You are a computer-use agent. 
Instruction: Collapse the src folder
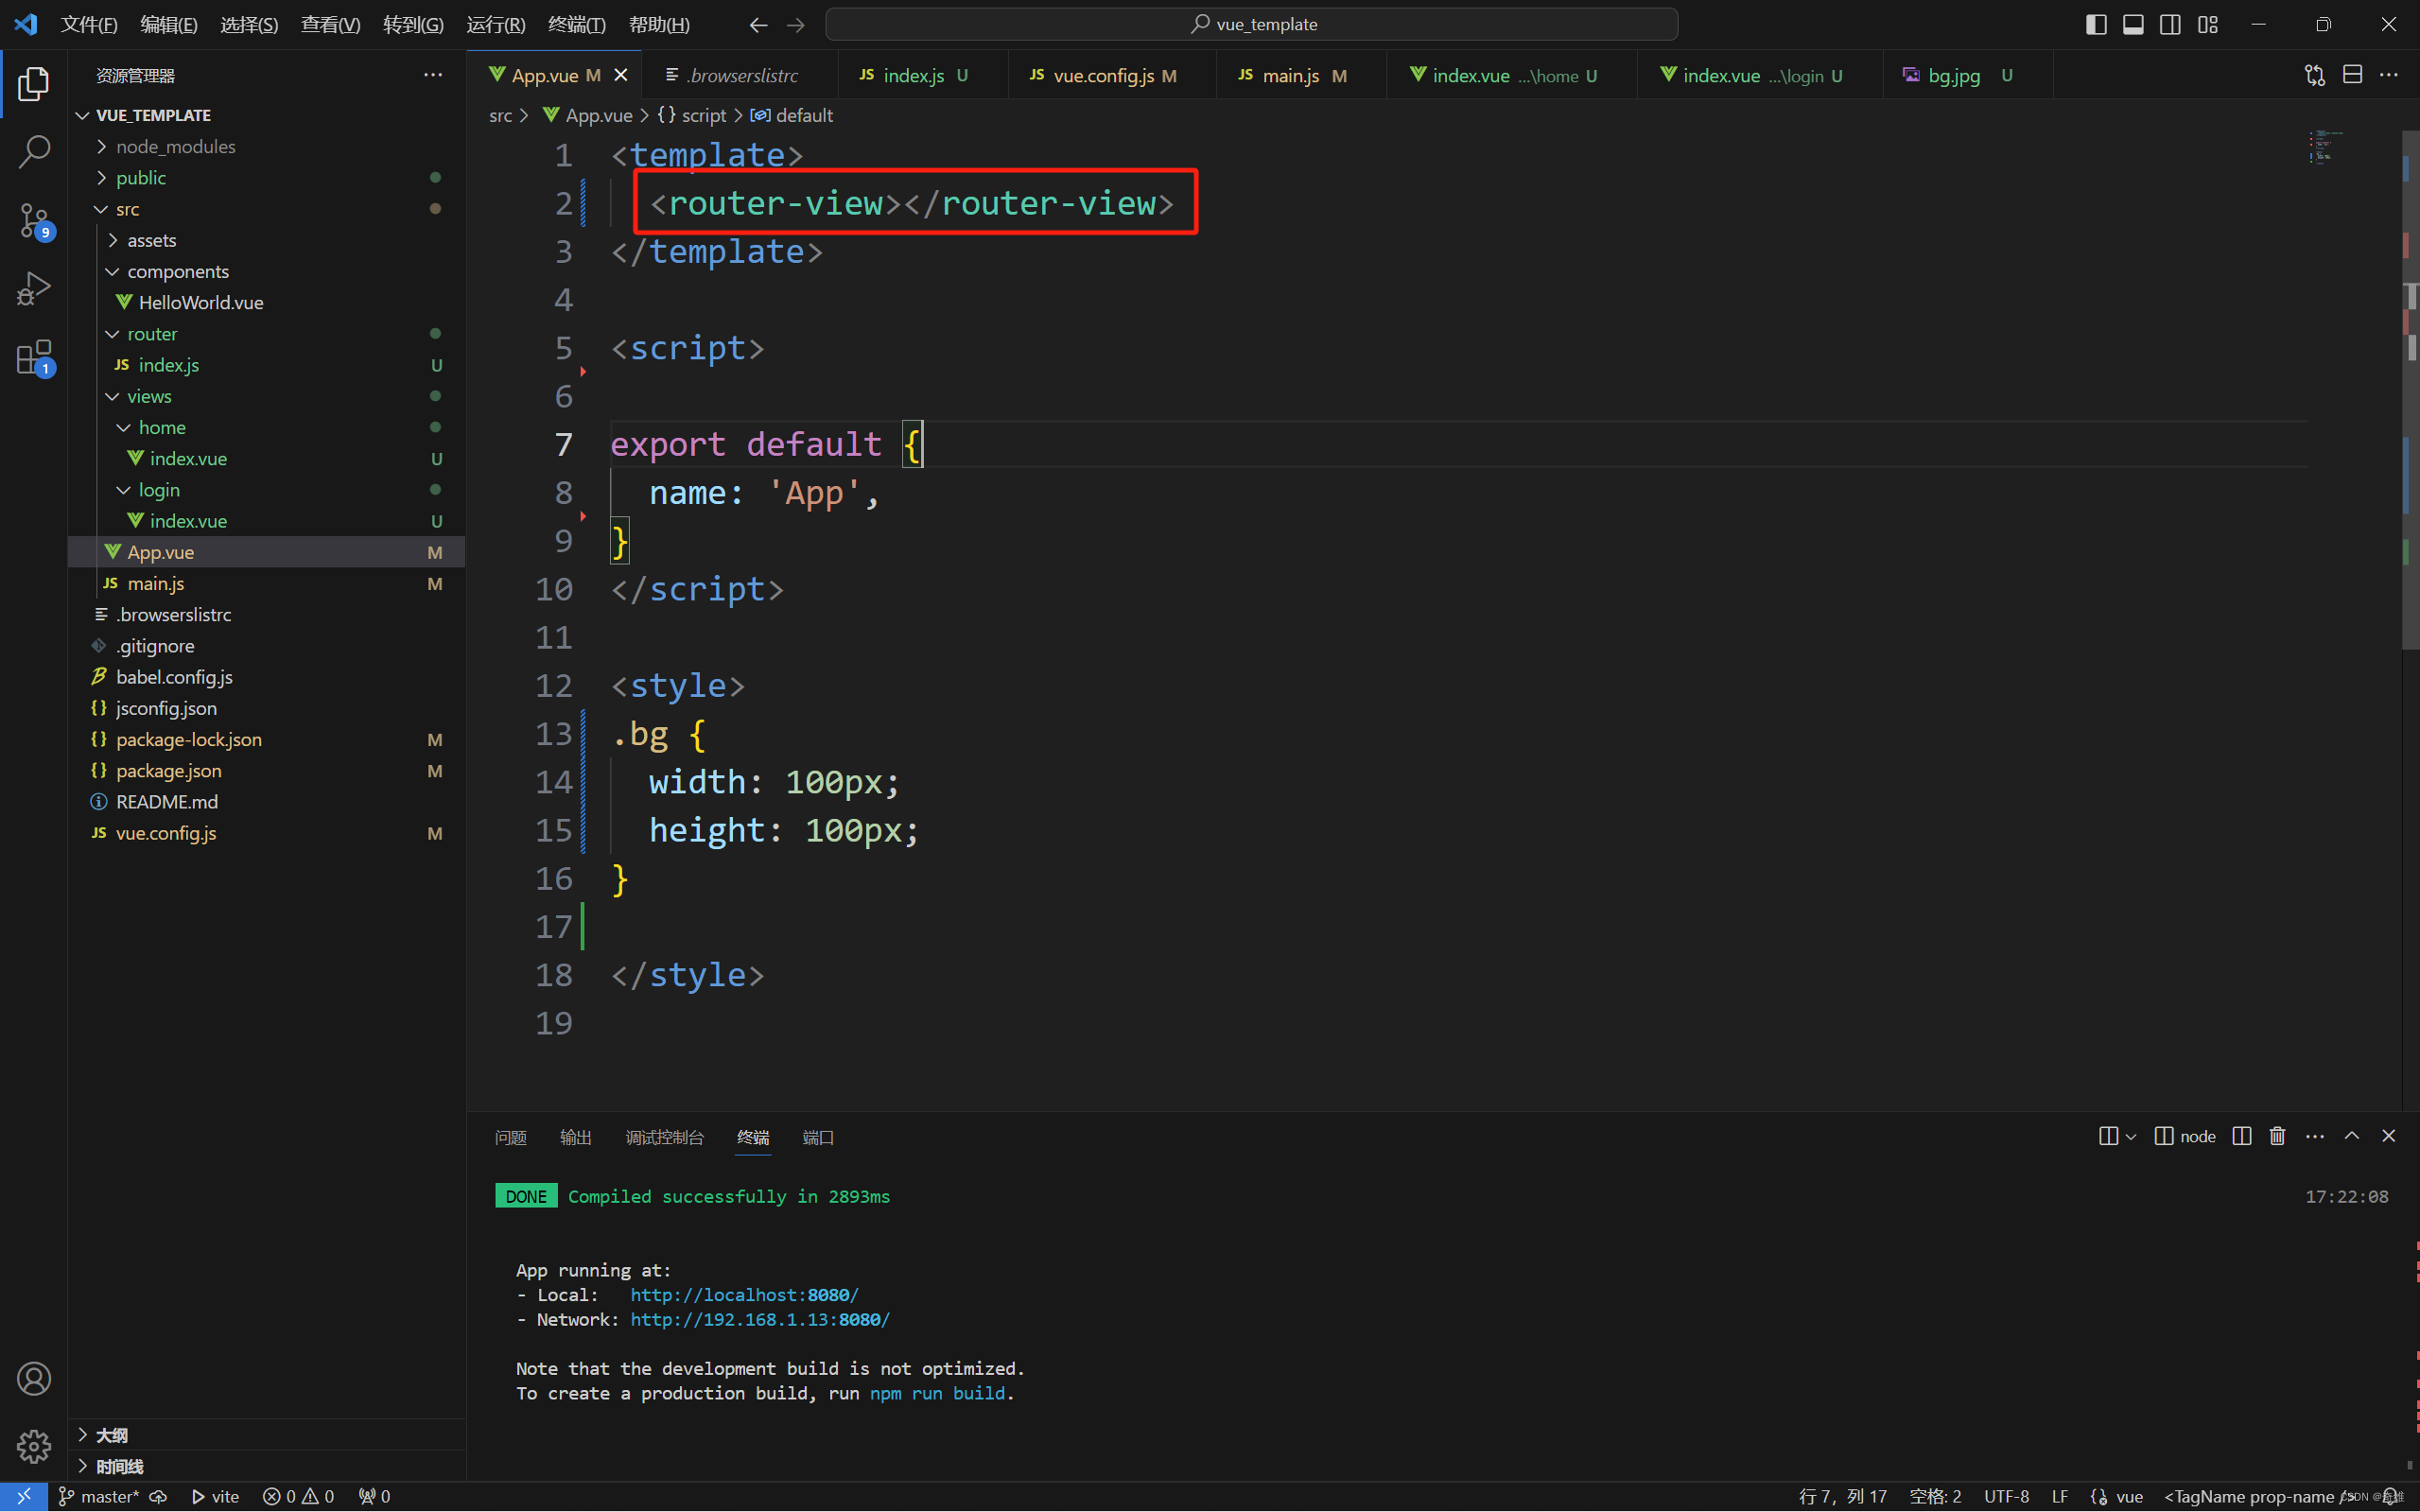[x=266, y=208]
